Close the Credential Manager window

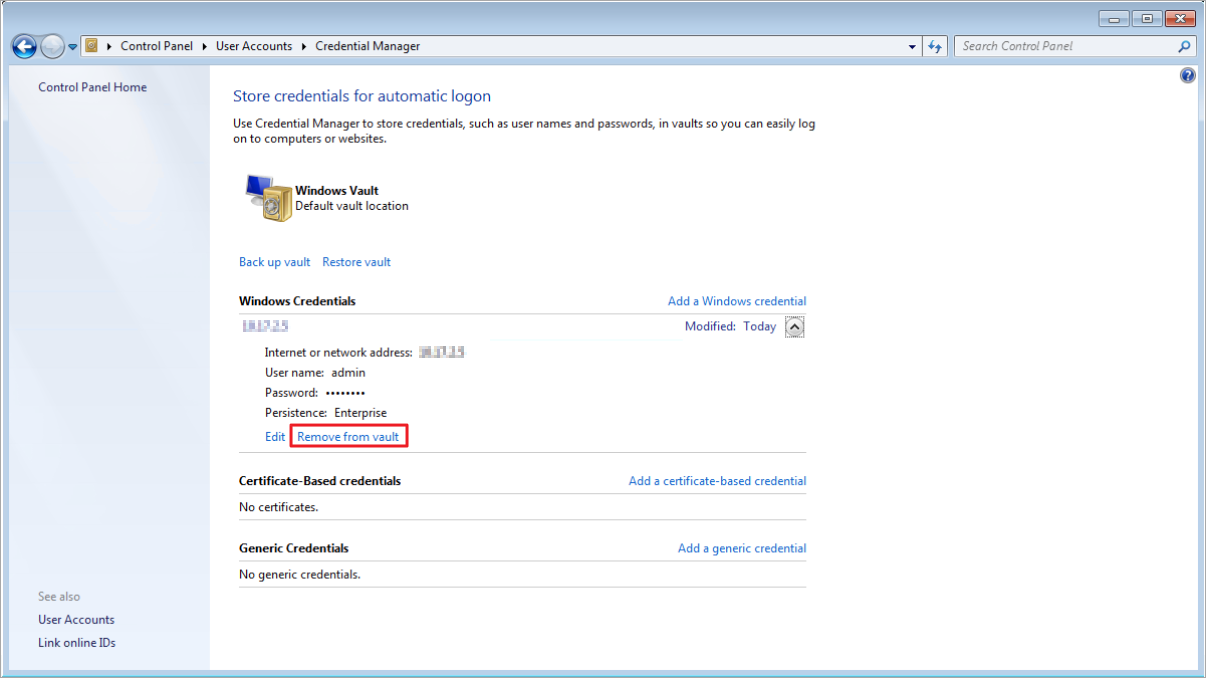(1180, 19)
